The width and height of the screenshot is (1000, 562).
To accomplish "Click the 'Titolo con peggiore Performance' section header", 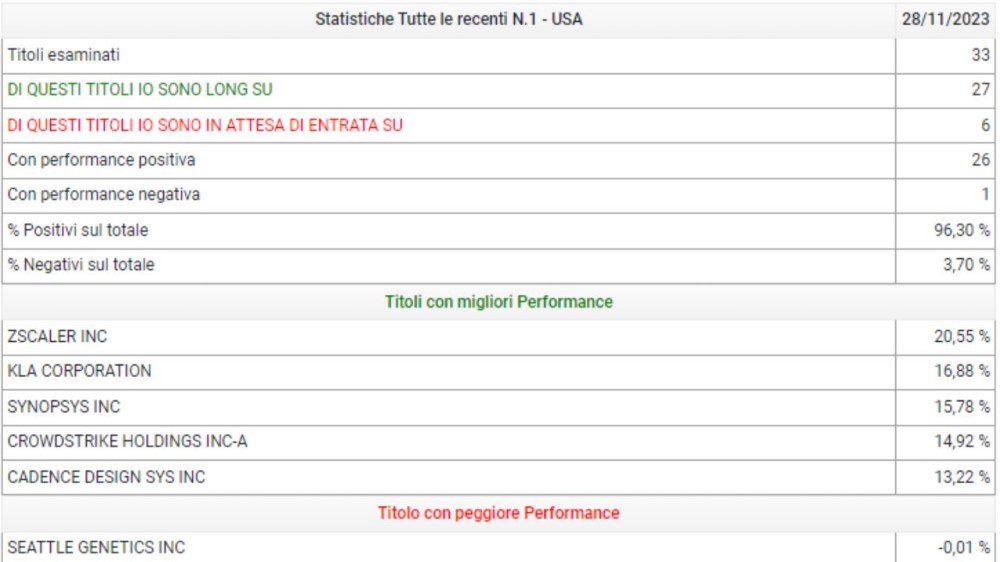I will 498,513.
